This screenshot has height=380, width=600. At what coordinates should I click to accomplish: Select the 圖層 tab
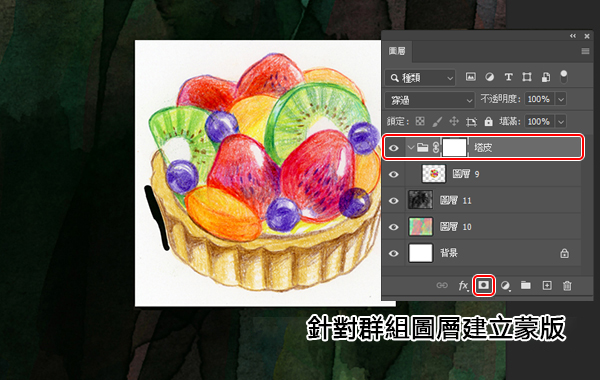pos(397,51)
